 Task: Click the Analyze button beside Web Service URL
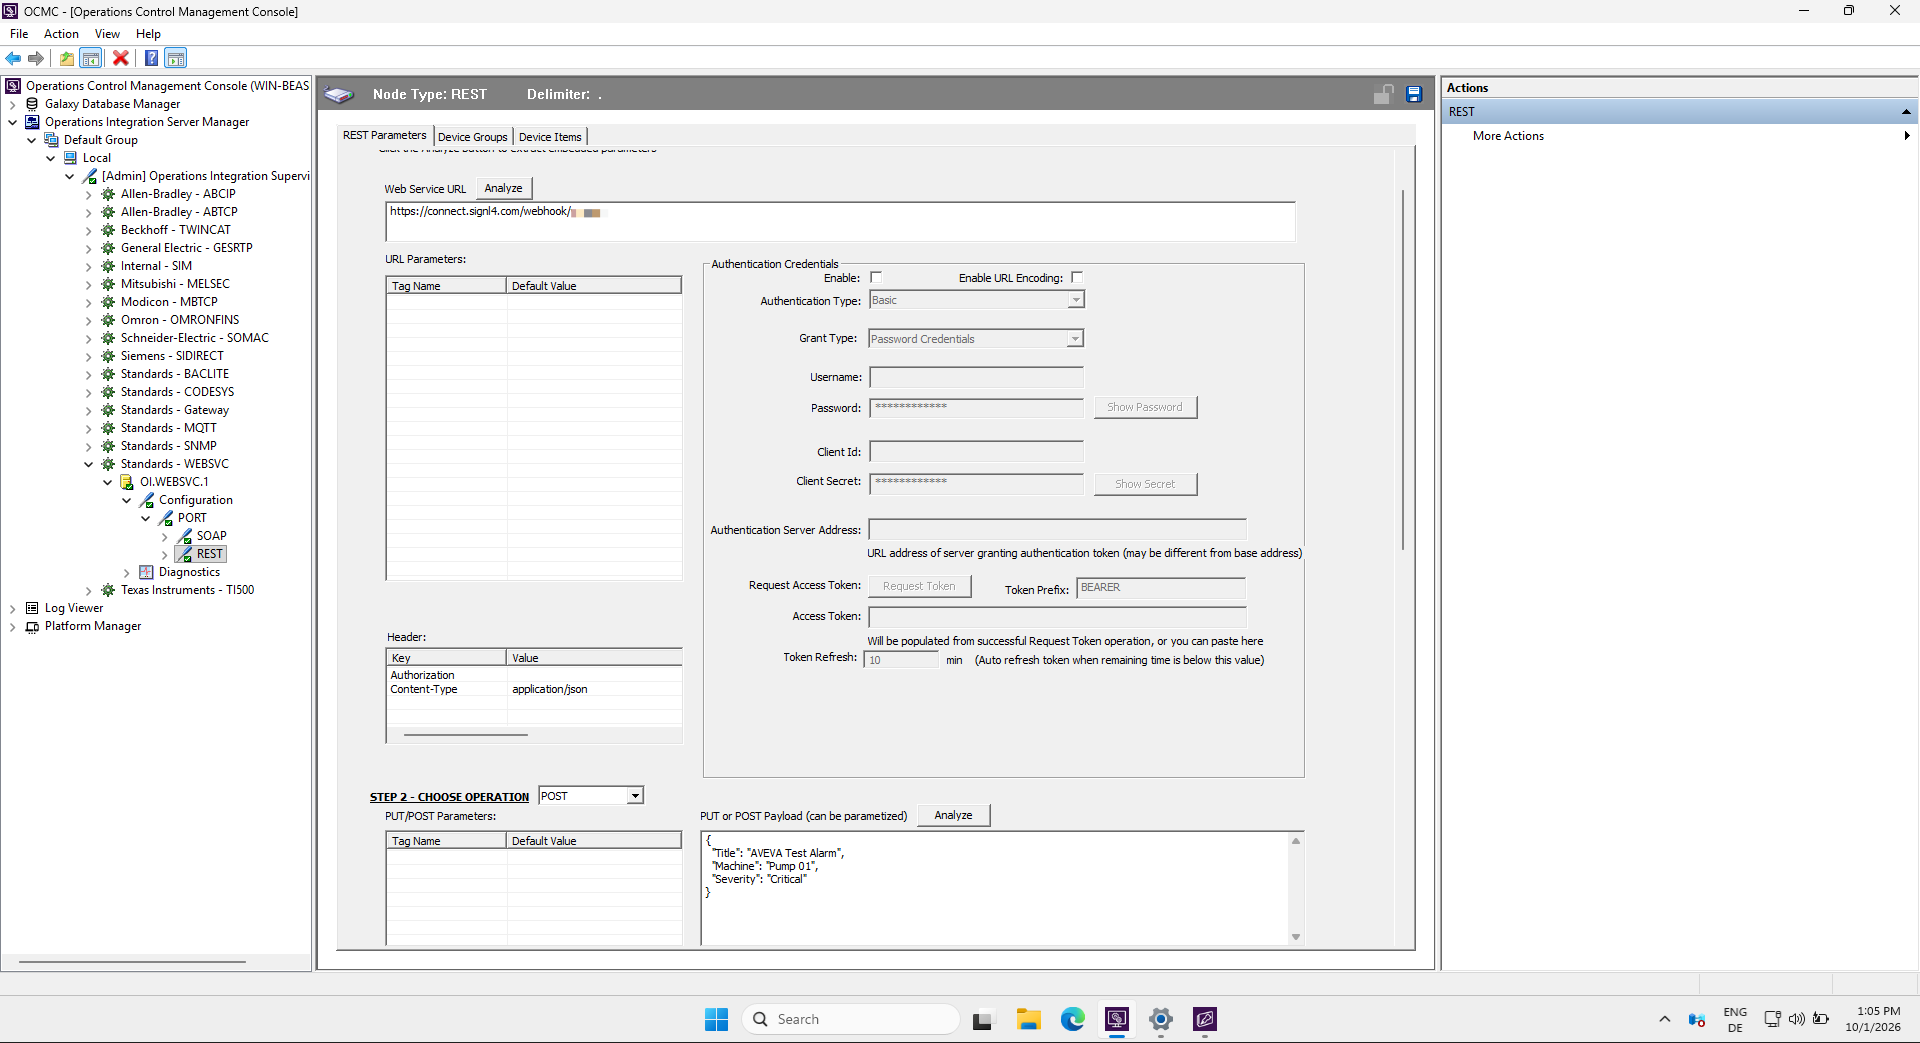click(x=503, y=188)
